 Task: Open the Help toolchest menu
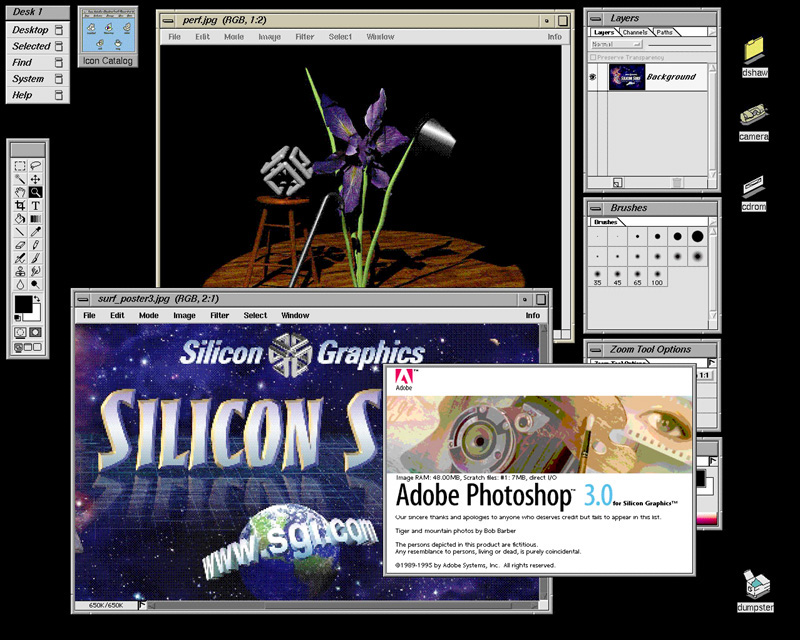pyautogui.click(x=37, y=95)
